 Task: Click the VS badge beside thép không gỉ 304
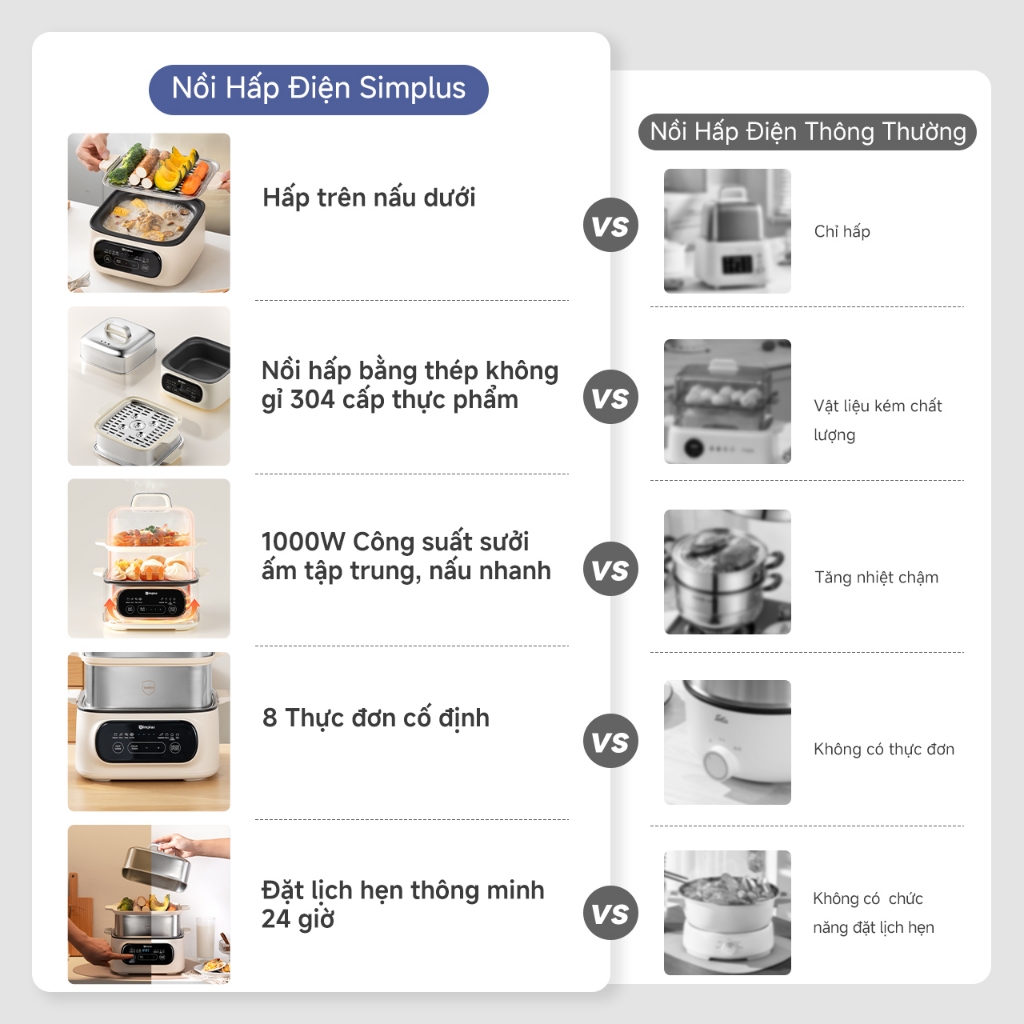tap(611, 397)
